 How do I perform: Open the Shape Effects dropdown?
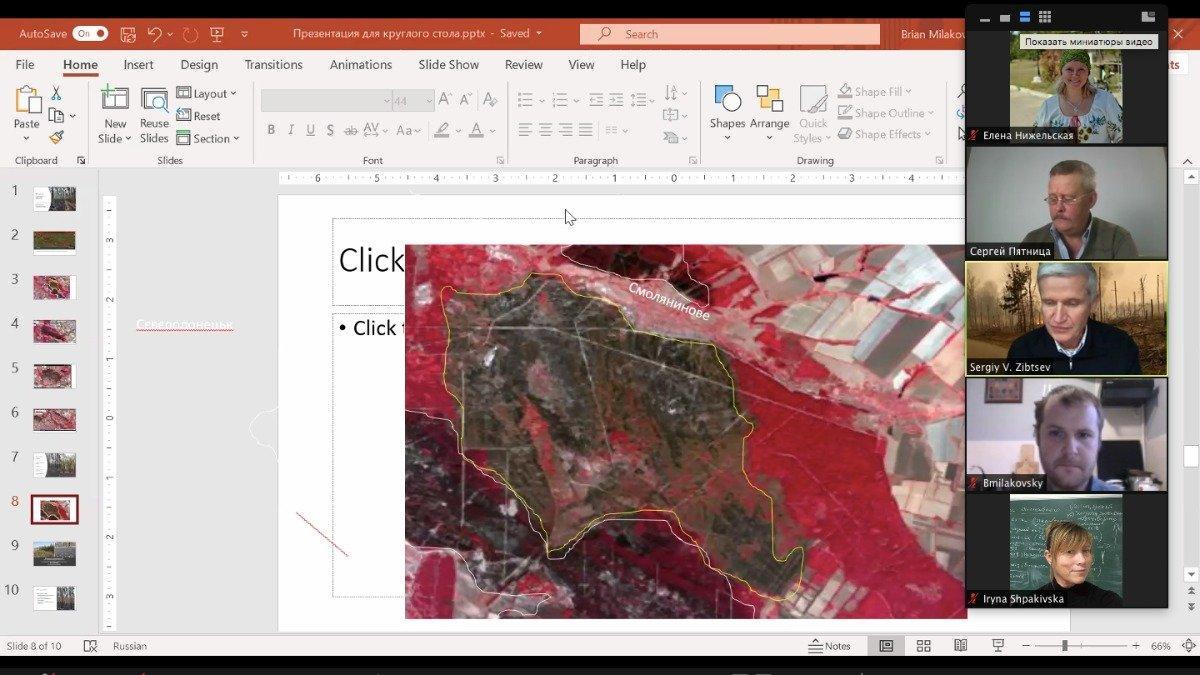pos(884,134)
